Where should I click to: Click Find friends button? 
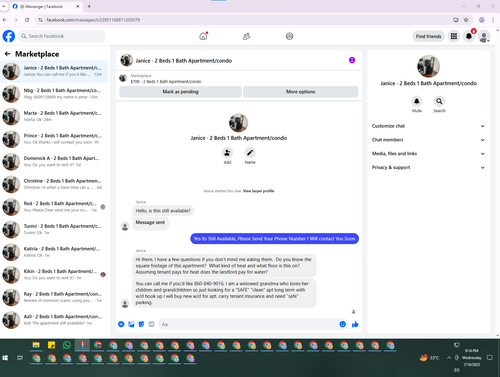click(x=428, y=36)
